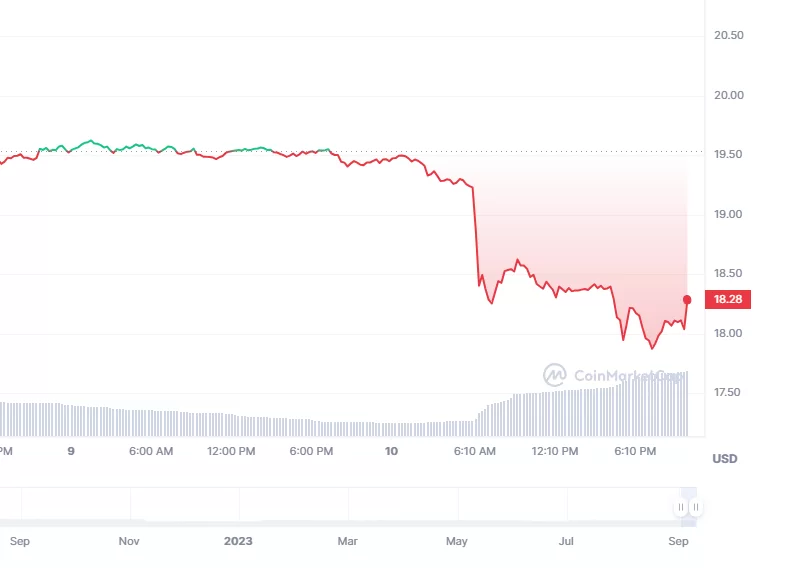Viewport: 809px width, 568px height.
Task: Click the Nov marker on navigator timeline
Action: (x=129, y=541)
